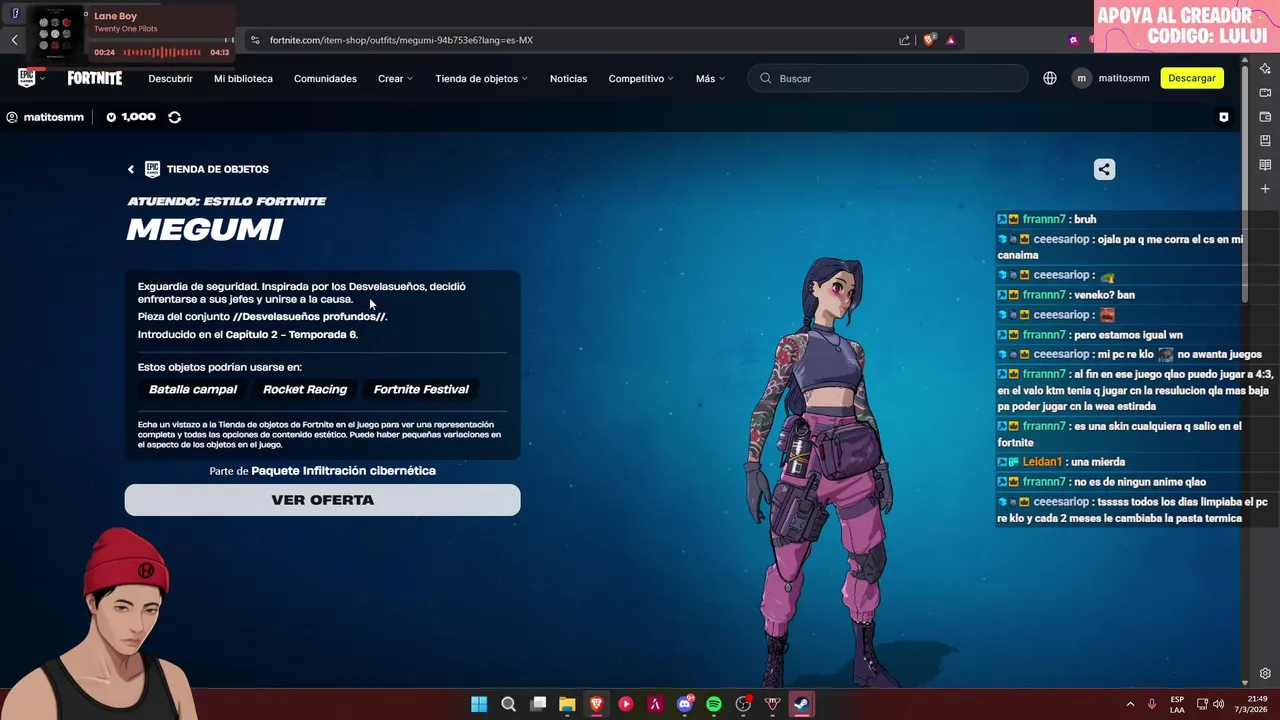Open File Explorer from the taskbar
The width and height of the screenshot is (1280, 720).
(567, 704)
